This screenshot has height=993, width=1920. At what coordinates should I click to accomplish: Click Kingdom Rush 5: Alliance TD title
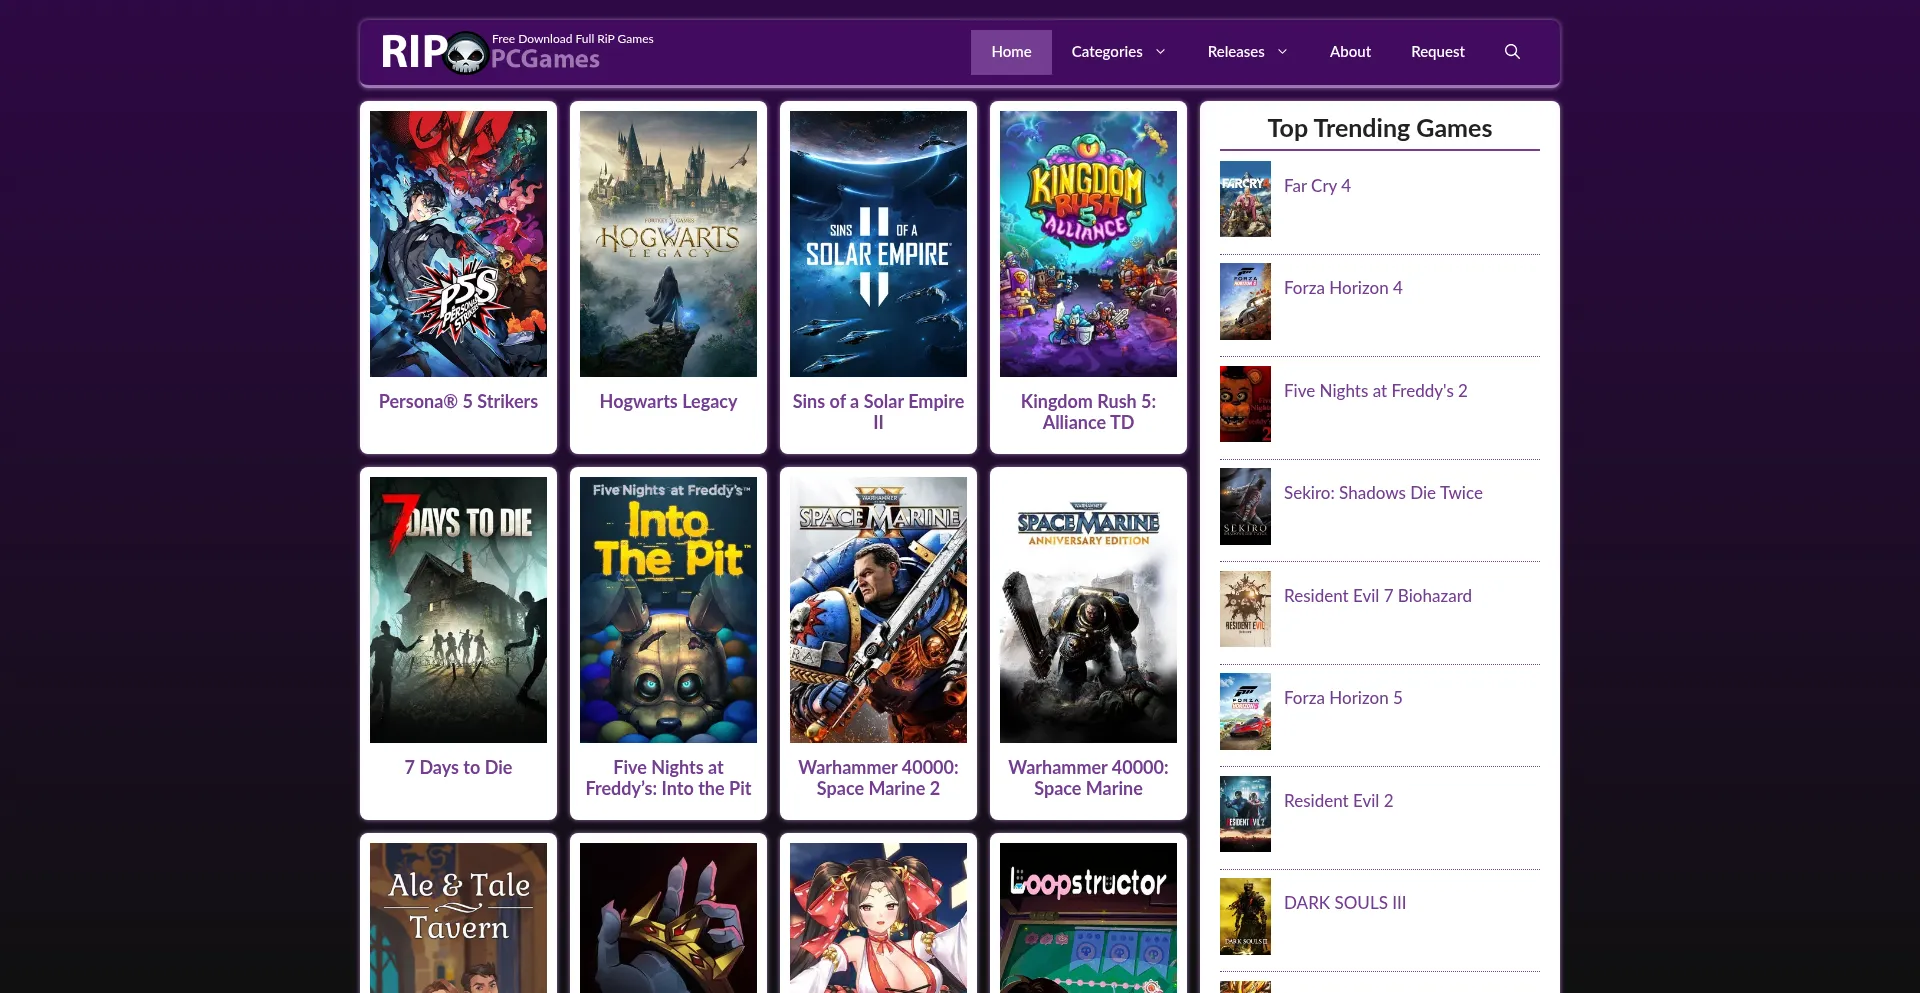(x=1088, y=412)
